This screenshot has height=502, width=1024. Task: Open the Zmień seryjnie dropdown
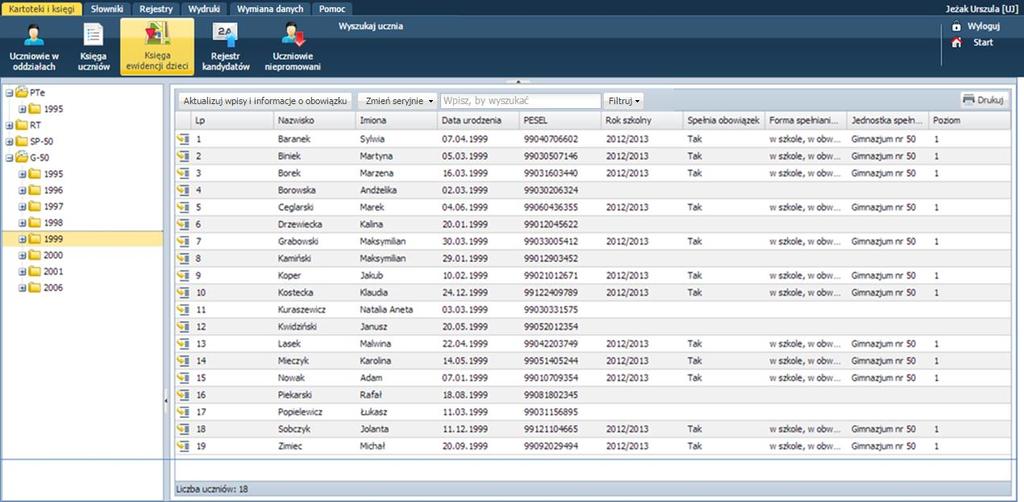pos(398,101)
